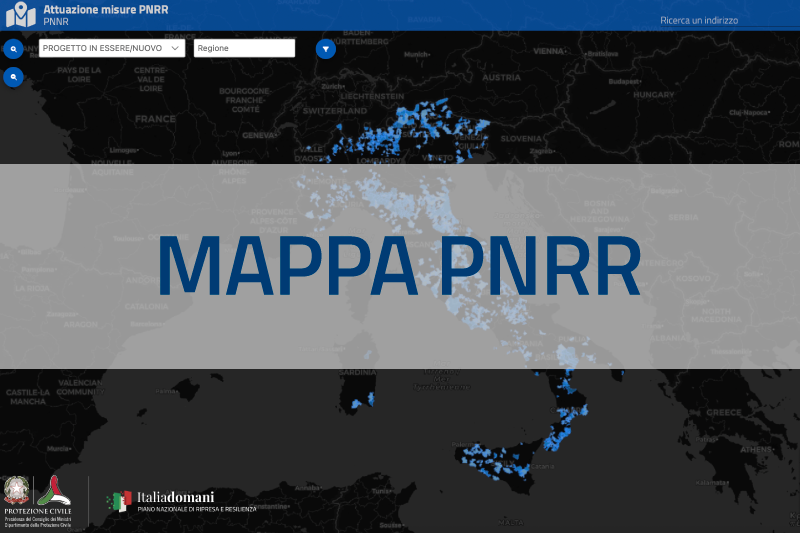Click the Ricerca un indirizzo search field

click(729, 20)
